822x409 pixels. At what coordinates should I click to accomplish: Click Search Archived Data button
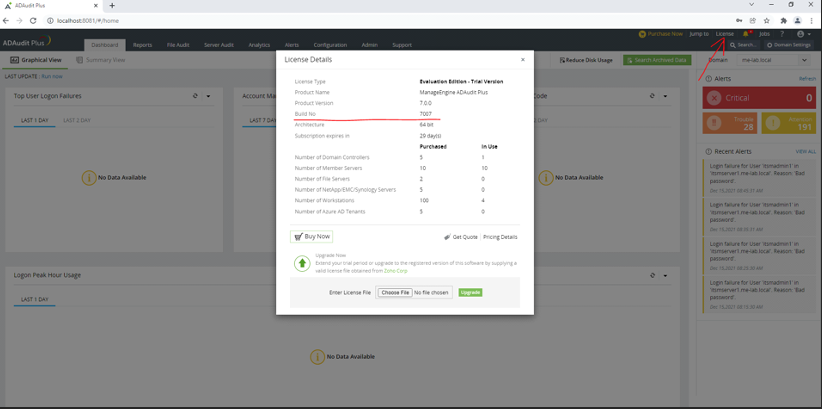point(657,60)
